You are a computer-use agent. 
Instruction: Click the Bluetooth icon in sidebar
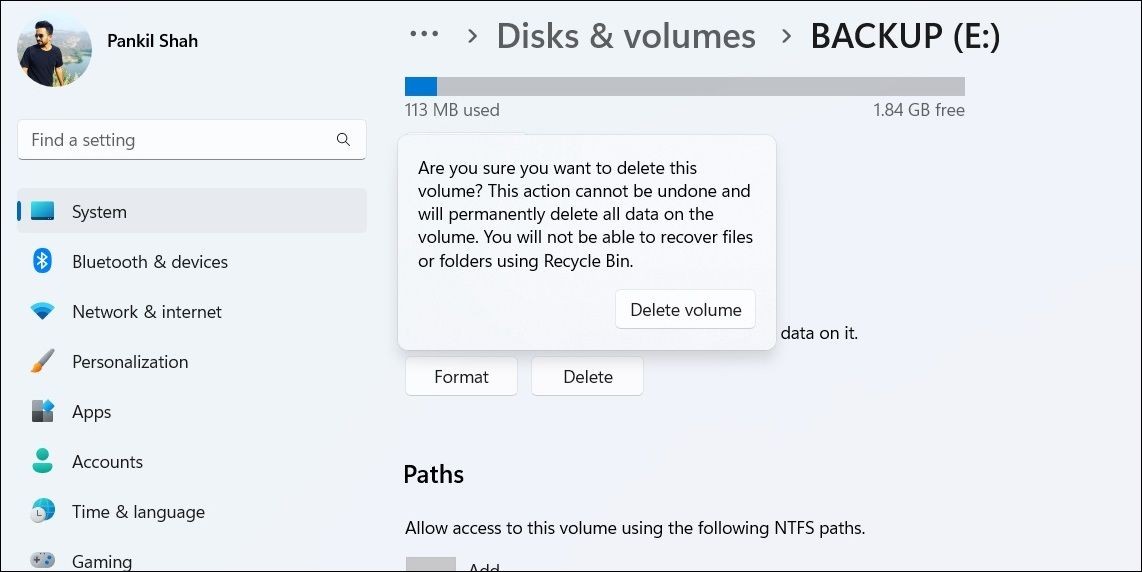click(42, 261)
